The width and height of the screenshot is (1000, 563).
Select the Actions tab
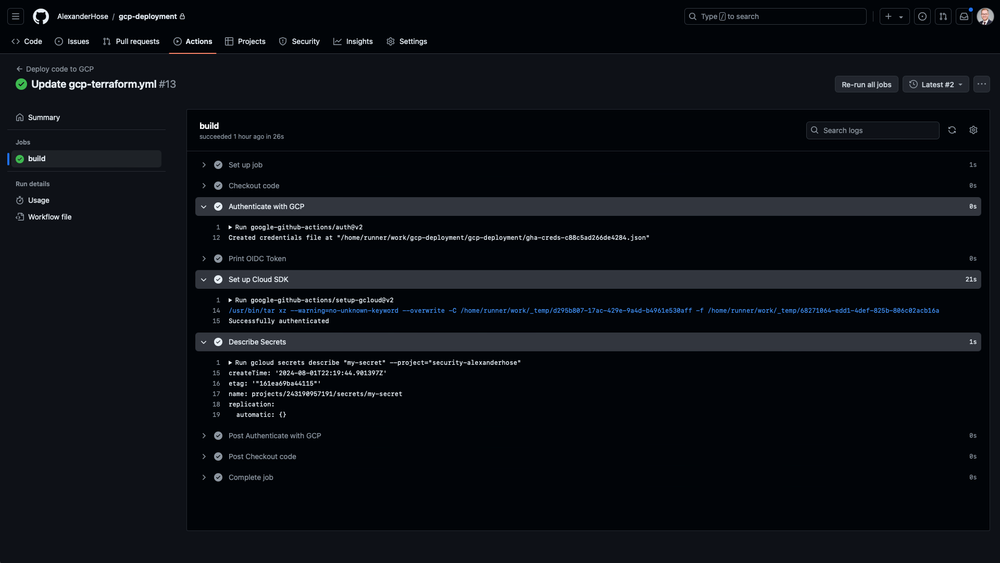tap(193, 41)
